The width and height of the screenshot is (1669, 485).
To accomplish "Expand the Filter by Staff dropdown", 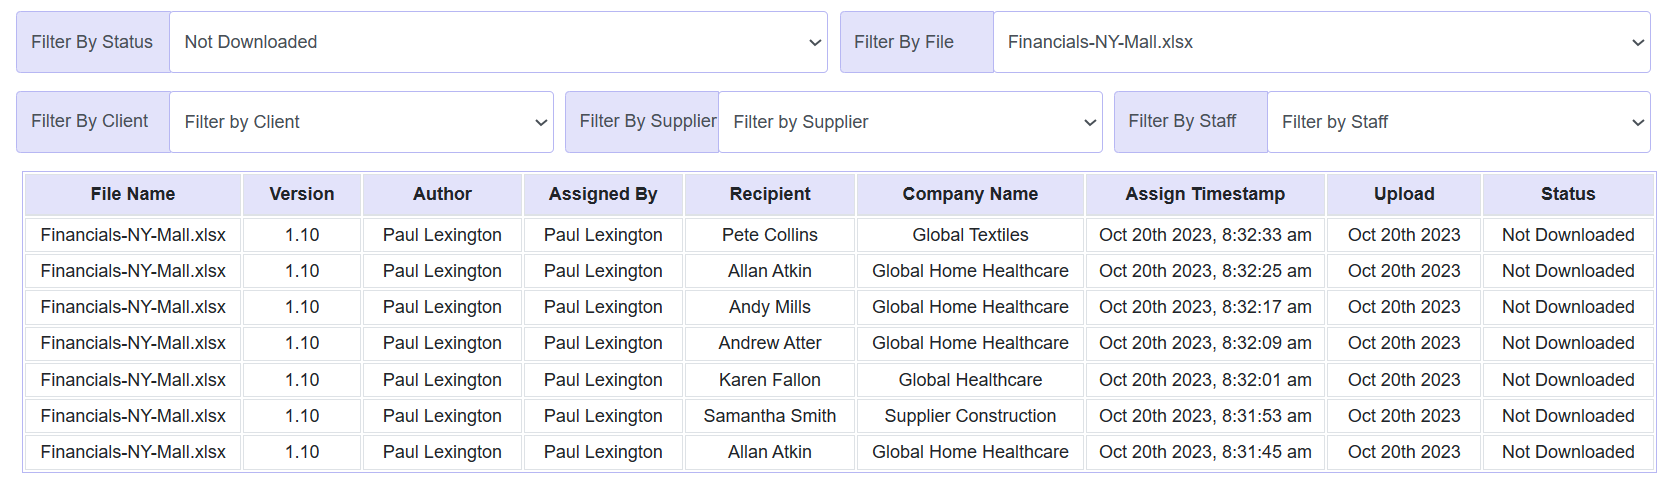I will (x=1458, y=122).
